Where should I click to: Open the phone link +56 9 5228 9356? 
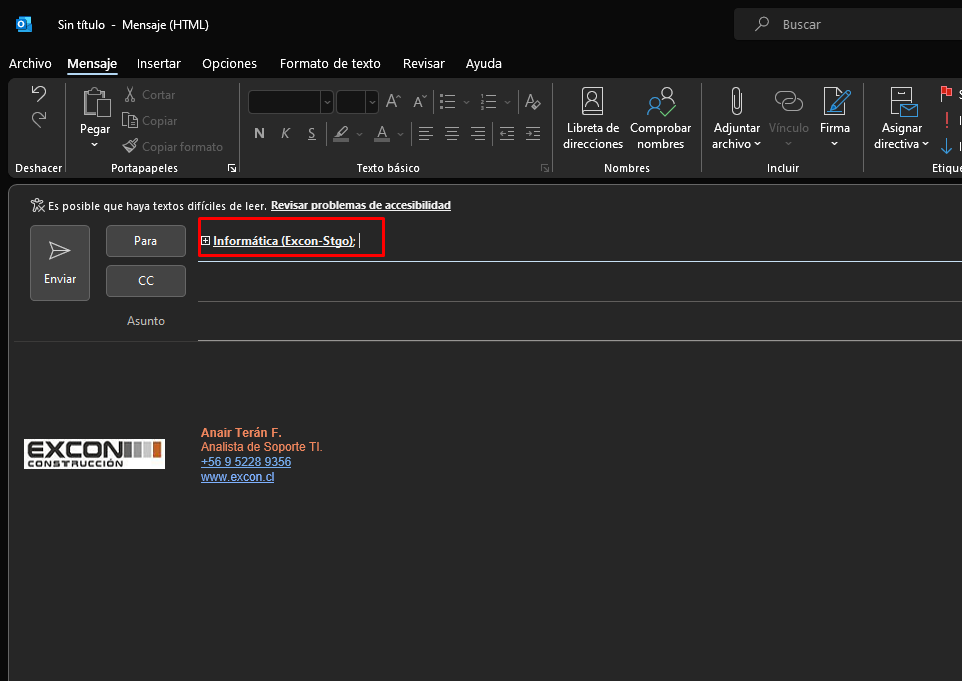coord(246,462)
